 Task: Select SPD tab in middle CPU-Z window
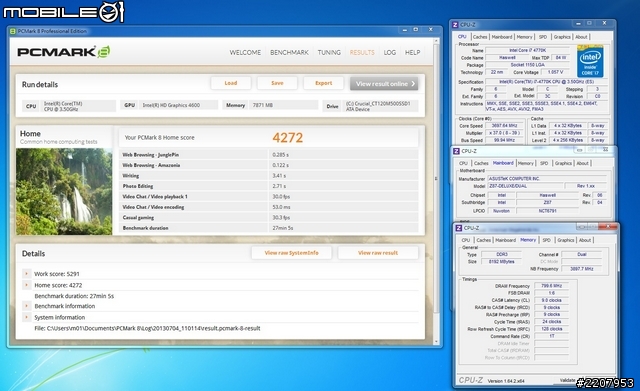coord(544,163)
